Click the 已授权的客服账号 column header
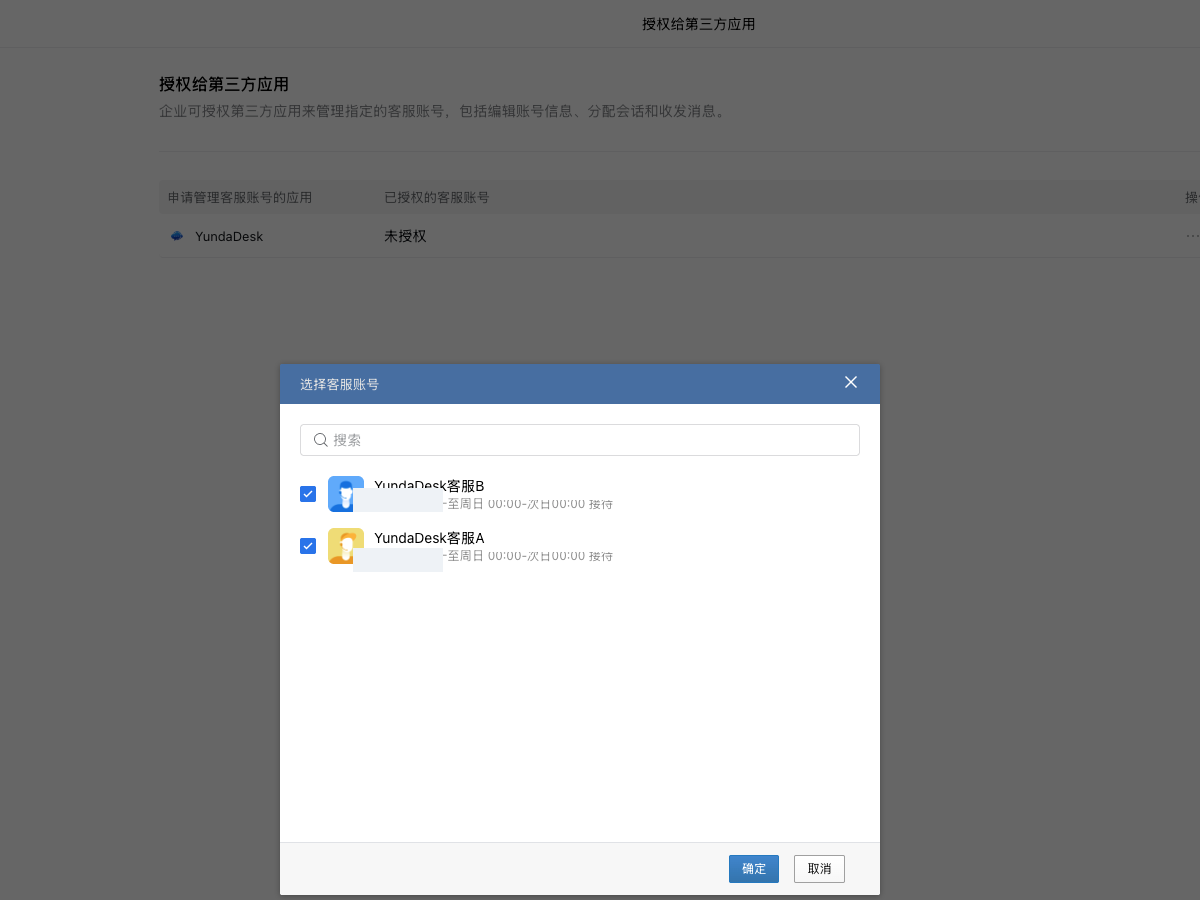Viewport: 1200px width, 900px height. pyautogui.click(x=437, y=197)
